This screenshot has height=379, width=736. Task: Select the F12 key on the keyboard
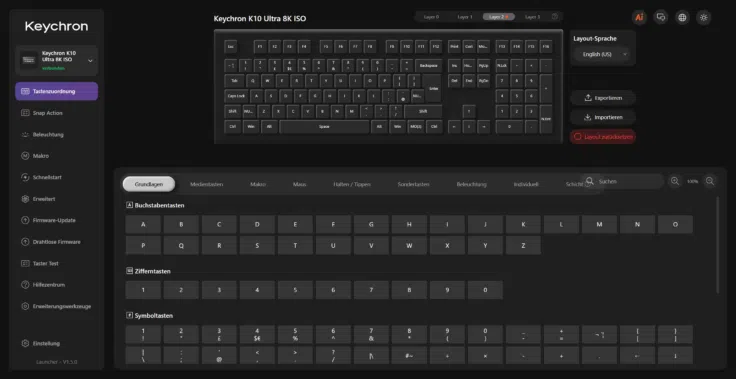(436, 47)
